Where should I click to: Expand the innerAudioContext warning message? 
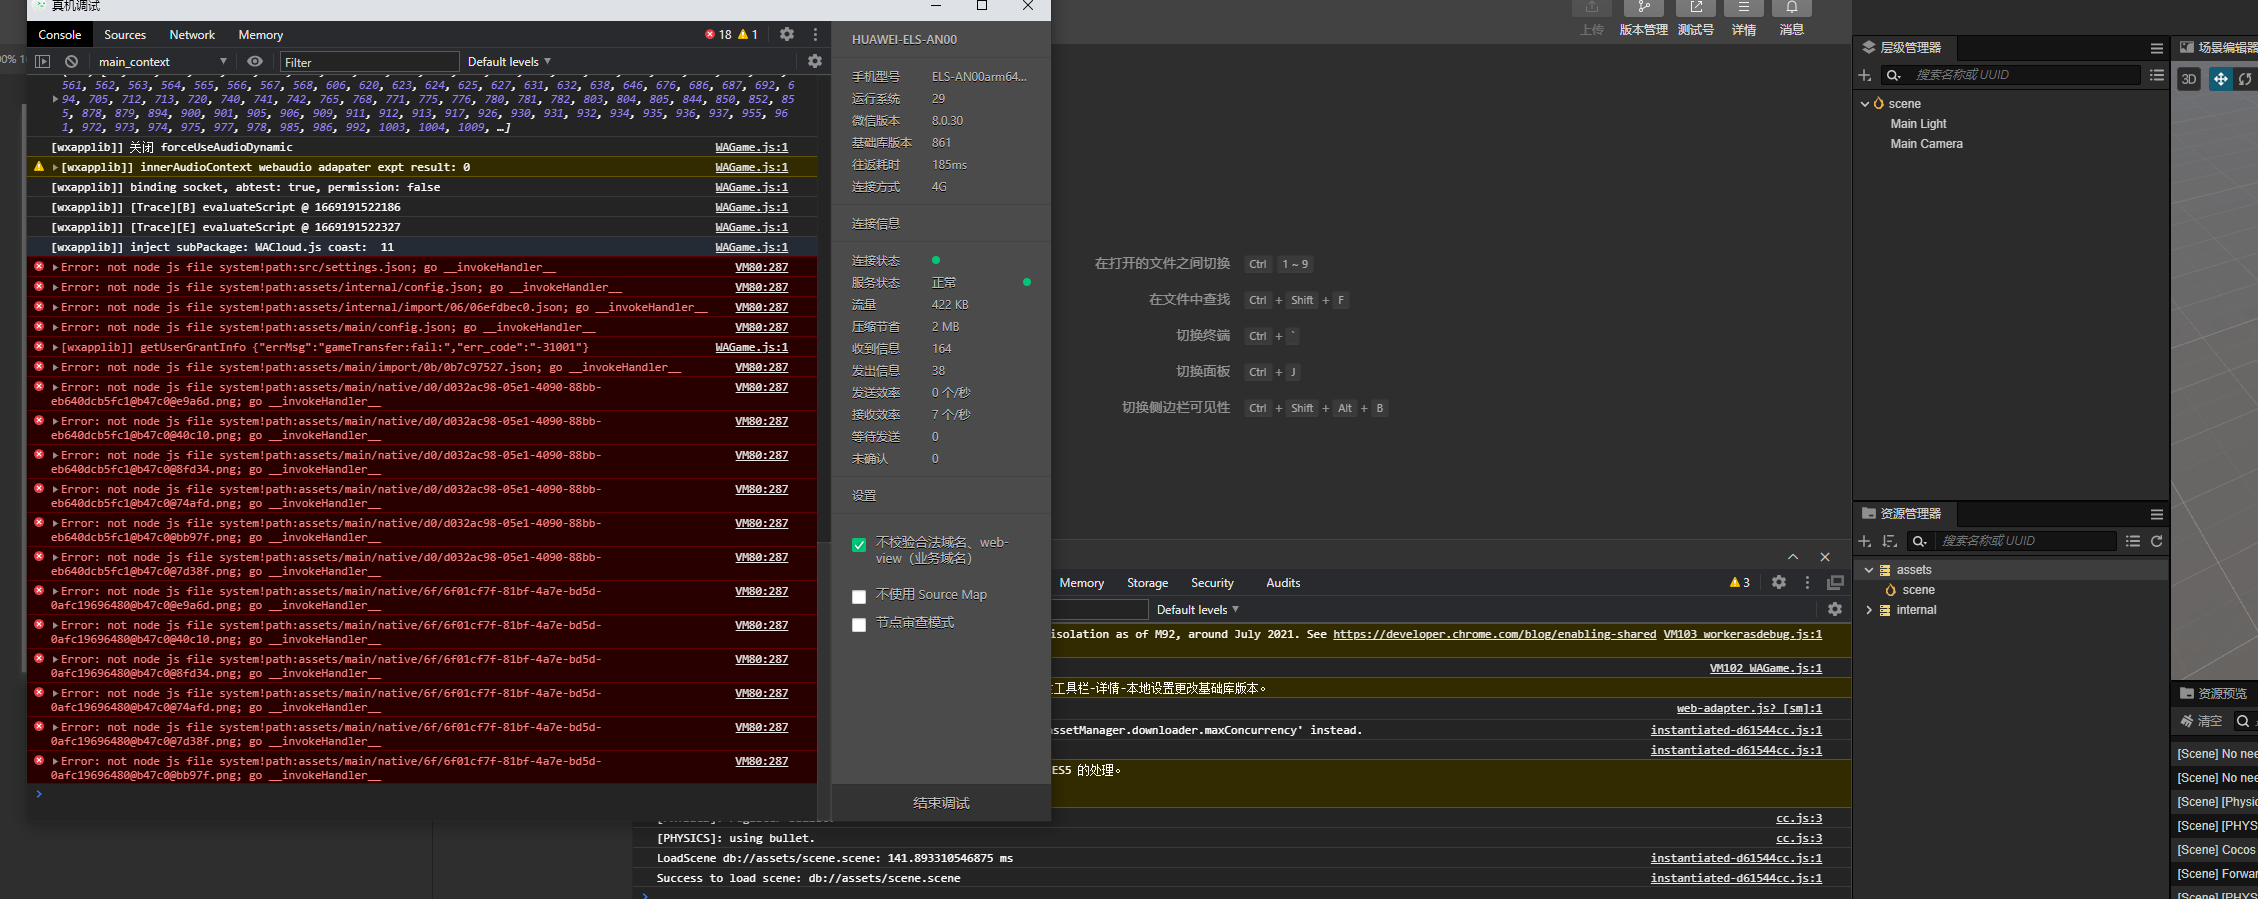pyautogui.click(x=55, y=167)
